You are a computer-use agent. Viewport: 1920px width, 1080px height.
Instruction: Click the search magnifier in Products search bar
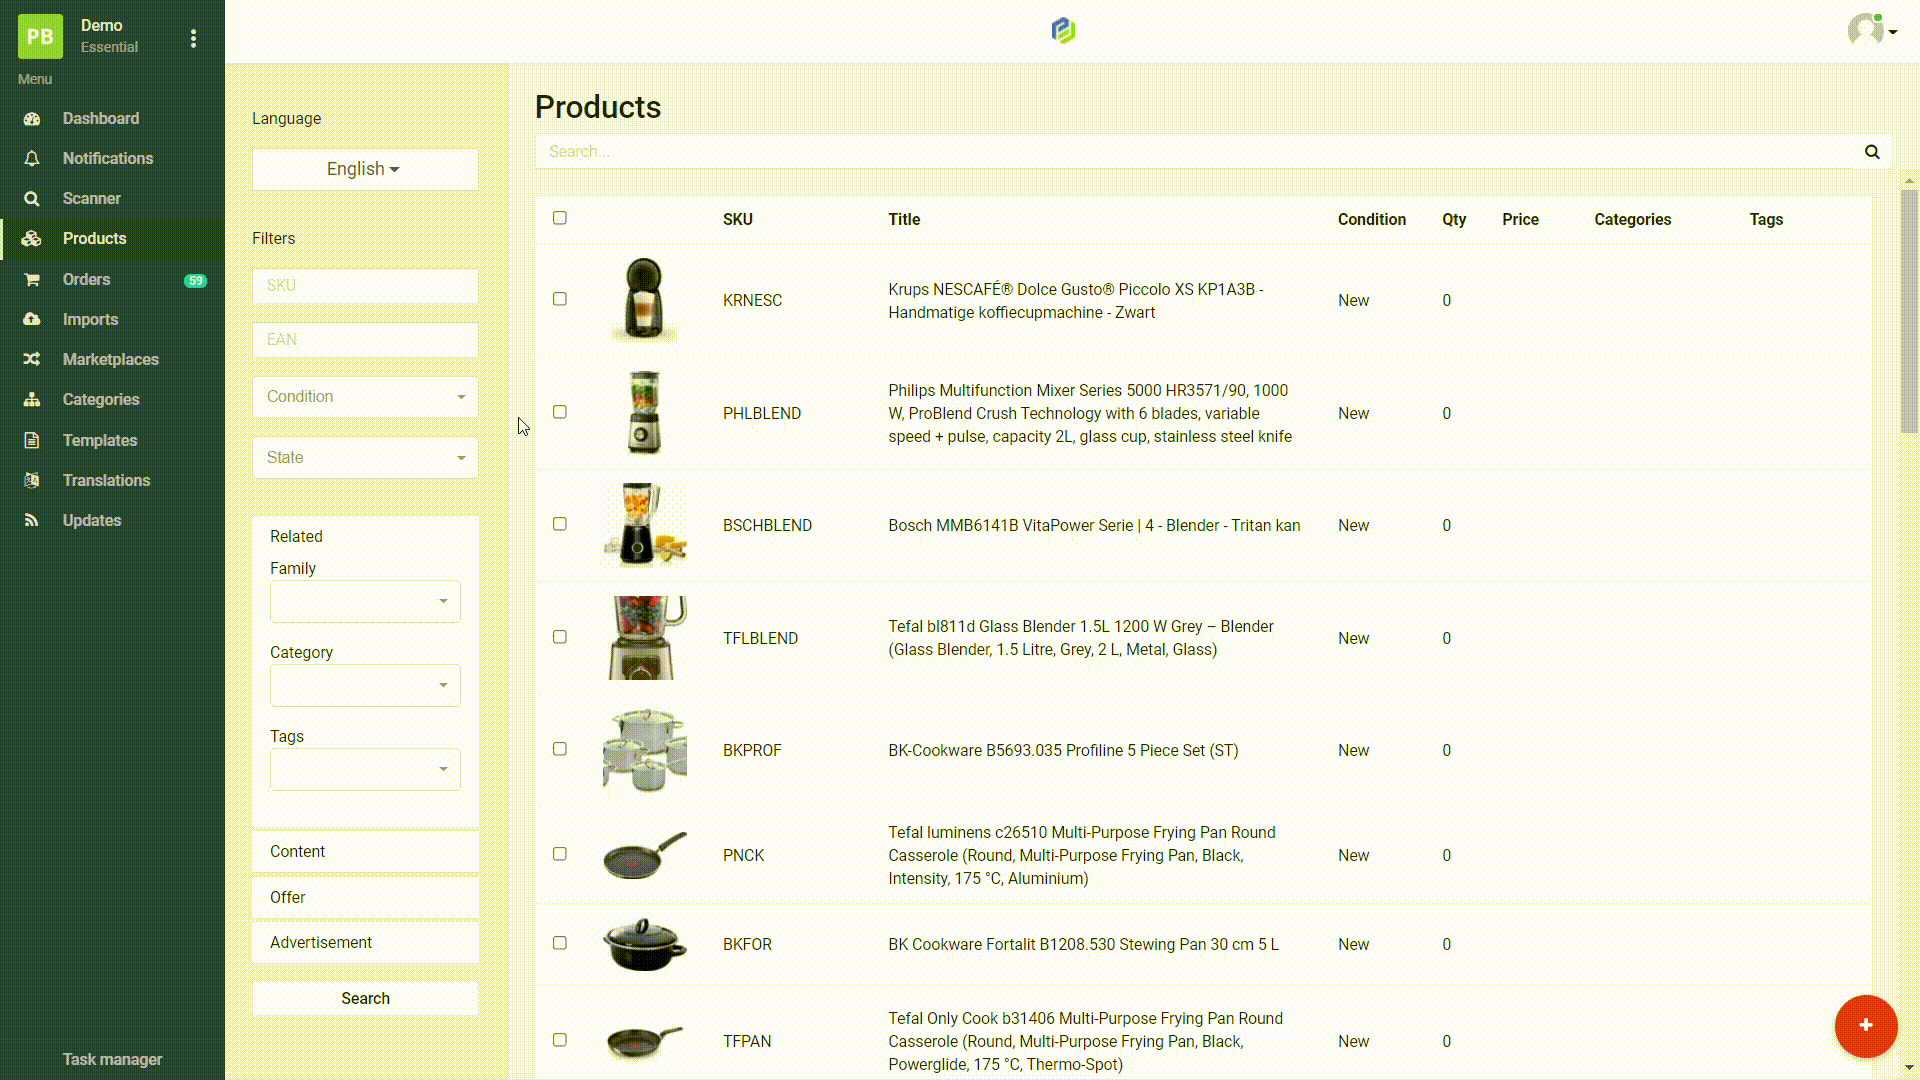click(1872, 152)
